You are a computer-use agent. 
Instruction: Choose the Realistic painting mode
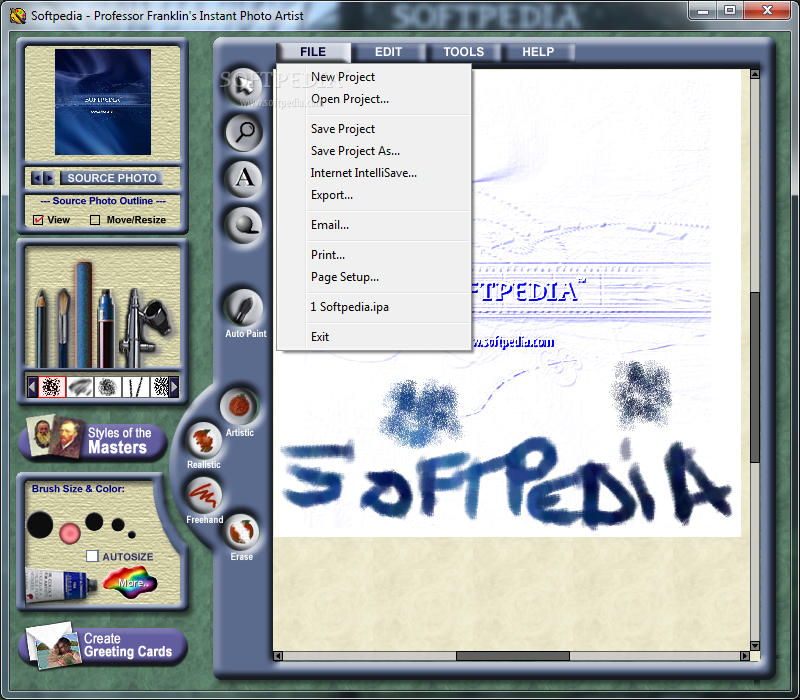[204, 440]
